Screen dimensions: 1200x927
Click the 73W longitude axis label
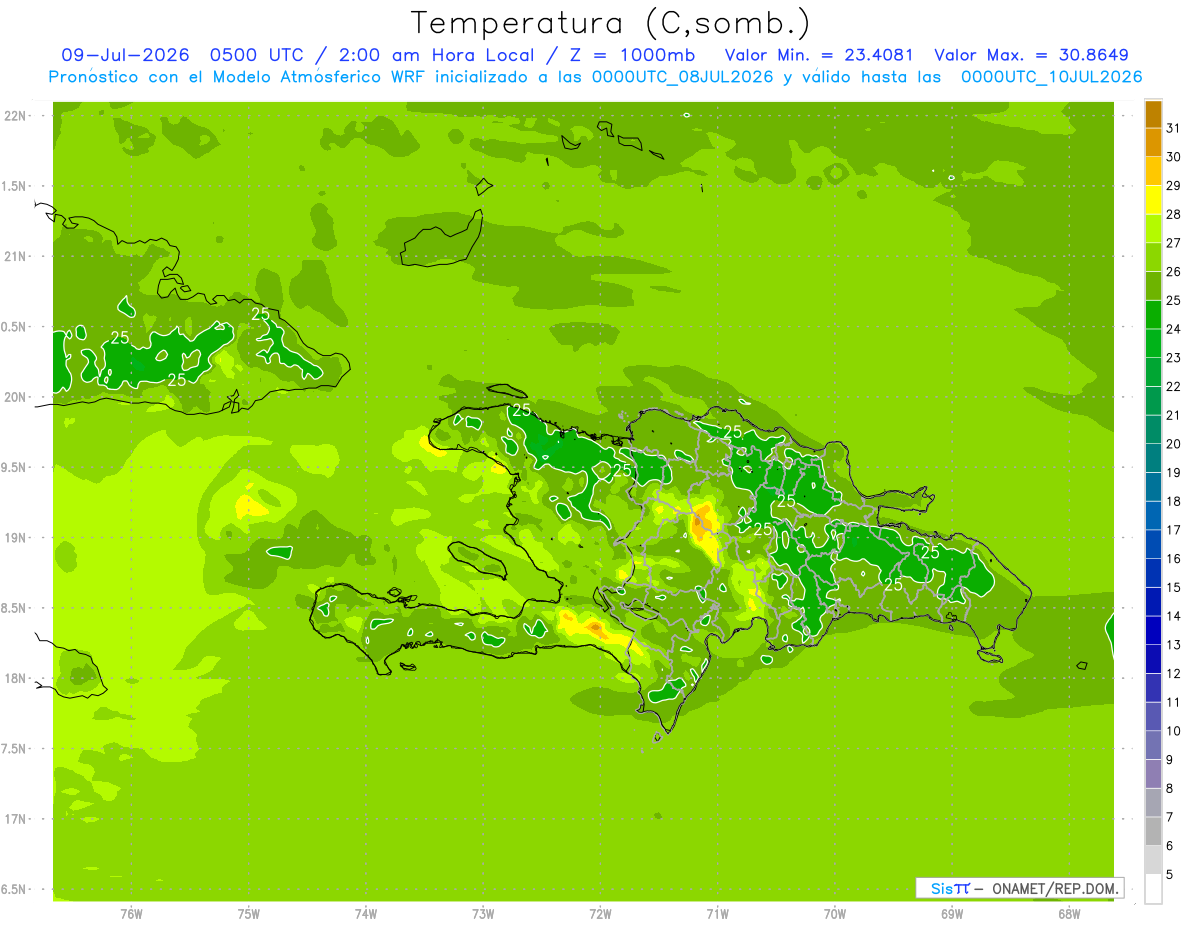pos(483,913)
